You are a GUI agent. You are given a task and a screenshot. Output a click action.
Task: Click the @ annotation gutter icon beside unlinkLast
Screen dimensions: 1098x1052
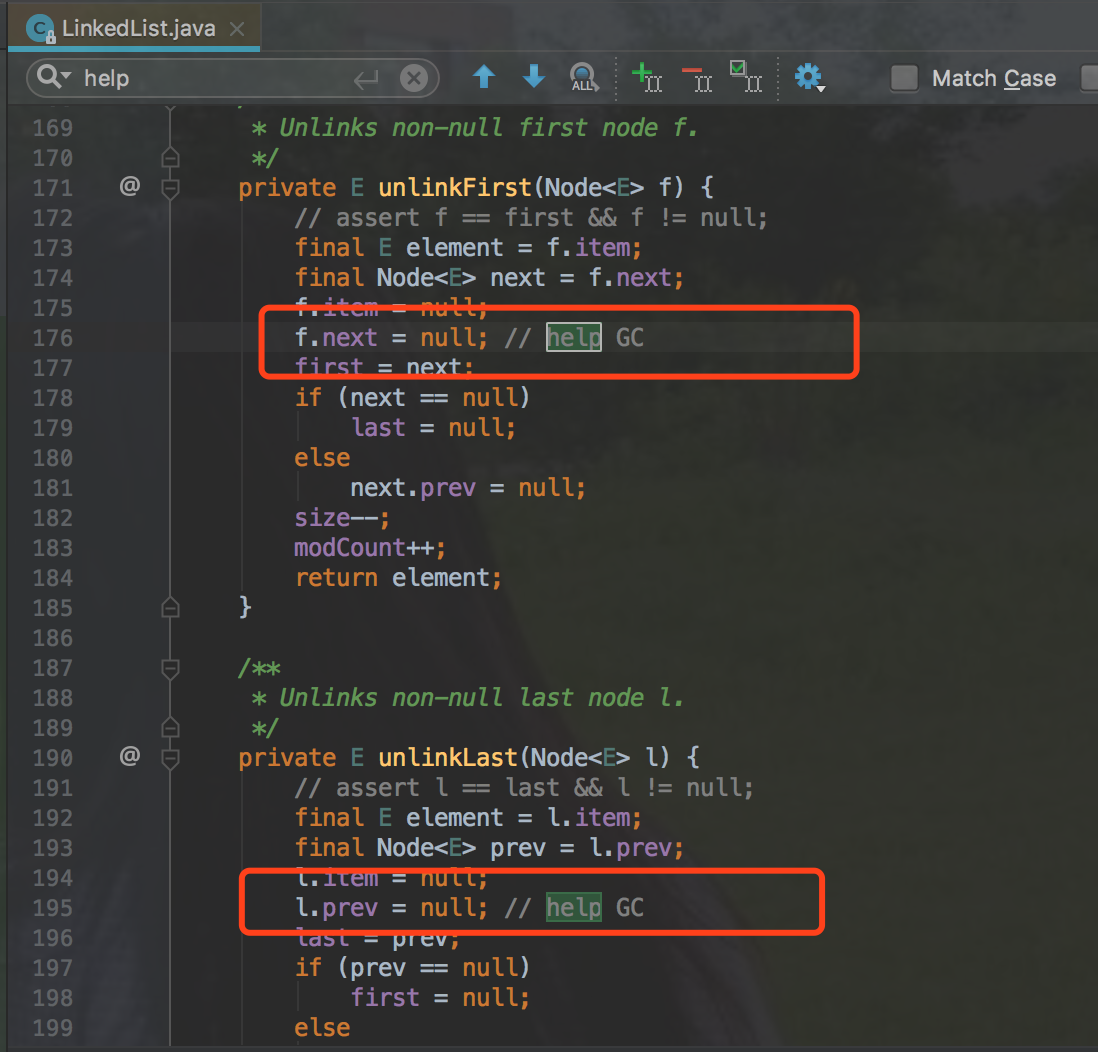130,757
